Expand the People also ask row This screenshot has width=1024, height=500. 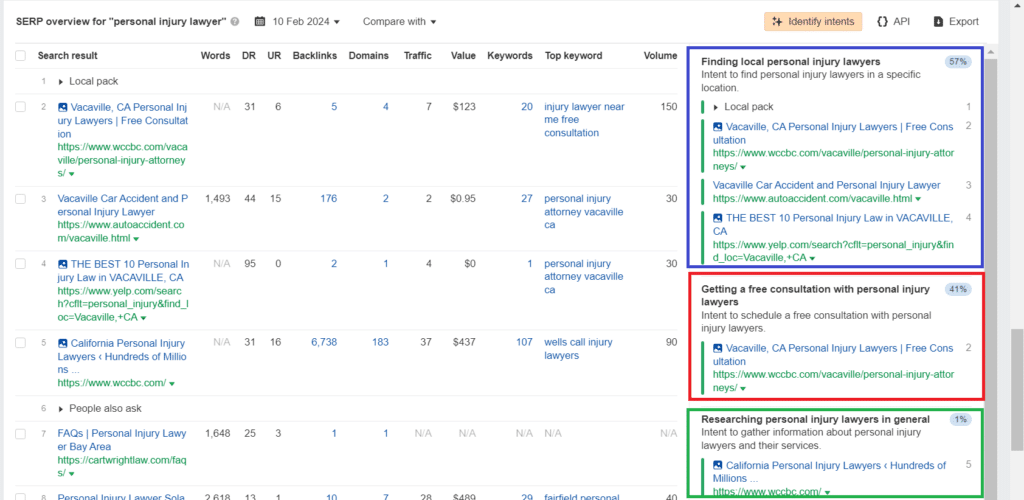click(61, 409)
